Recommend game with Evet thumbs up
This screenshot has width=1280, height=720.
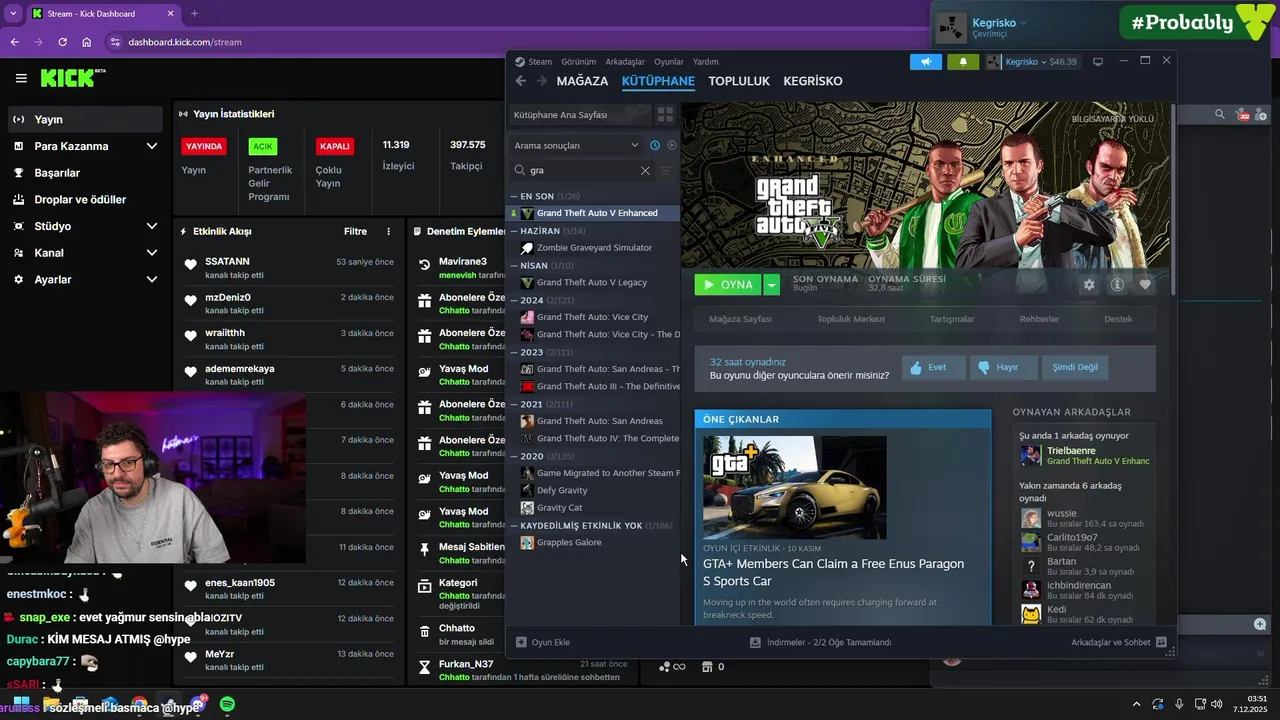(933, 367)
